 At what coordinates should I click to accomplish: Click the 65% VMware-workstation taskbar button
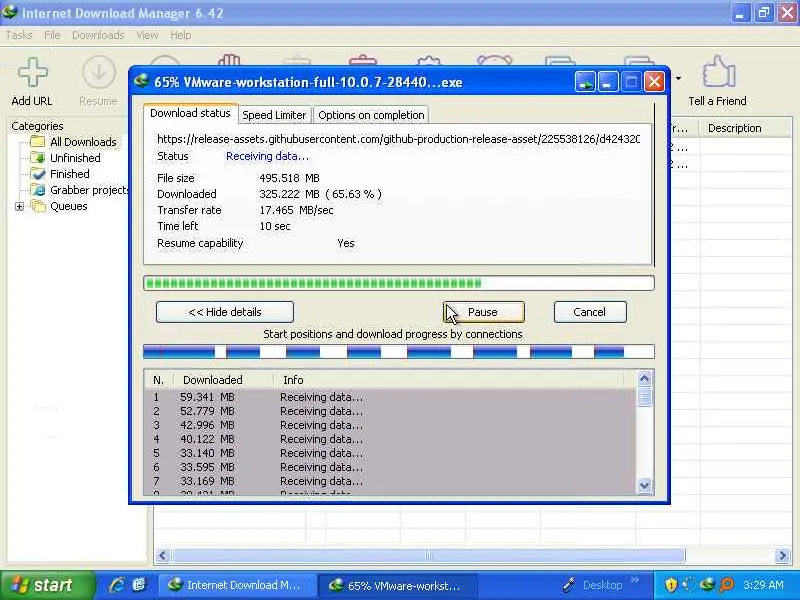pos(397,585)
